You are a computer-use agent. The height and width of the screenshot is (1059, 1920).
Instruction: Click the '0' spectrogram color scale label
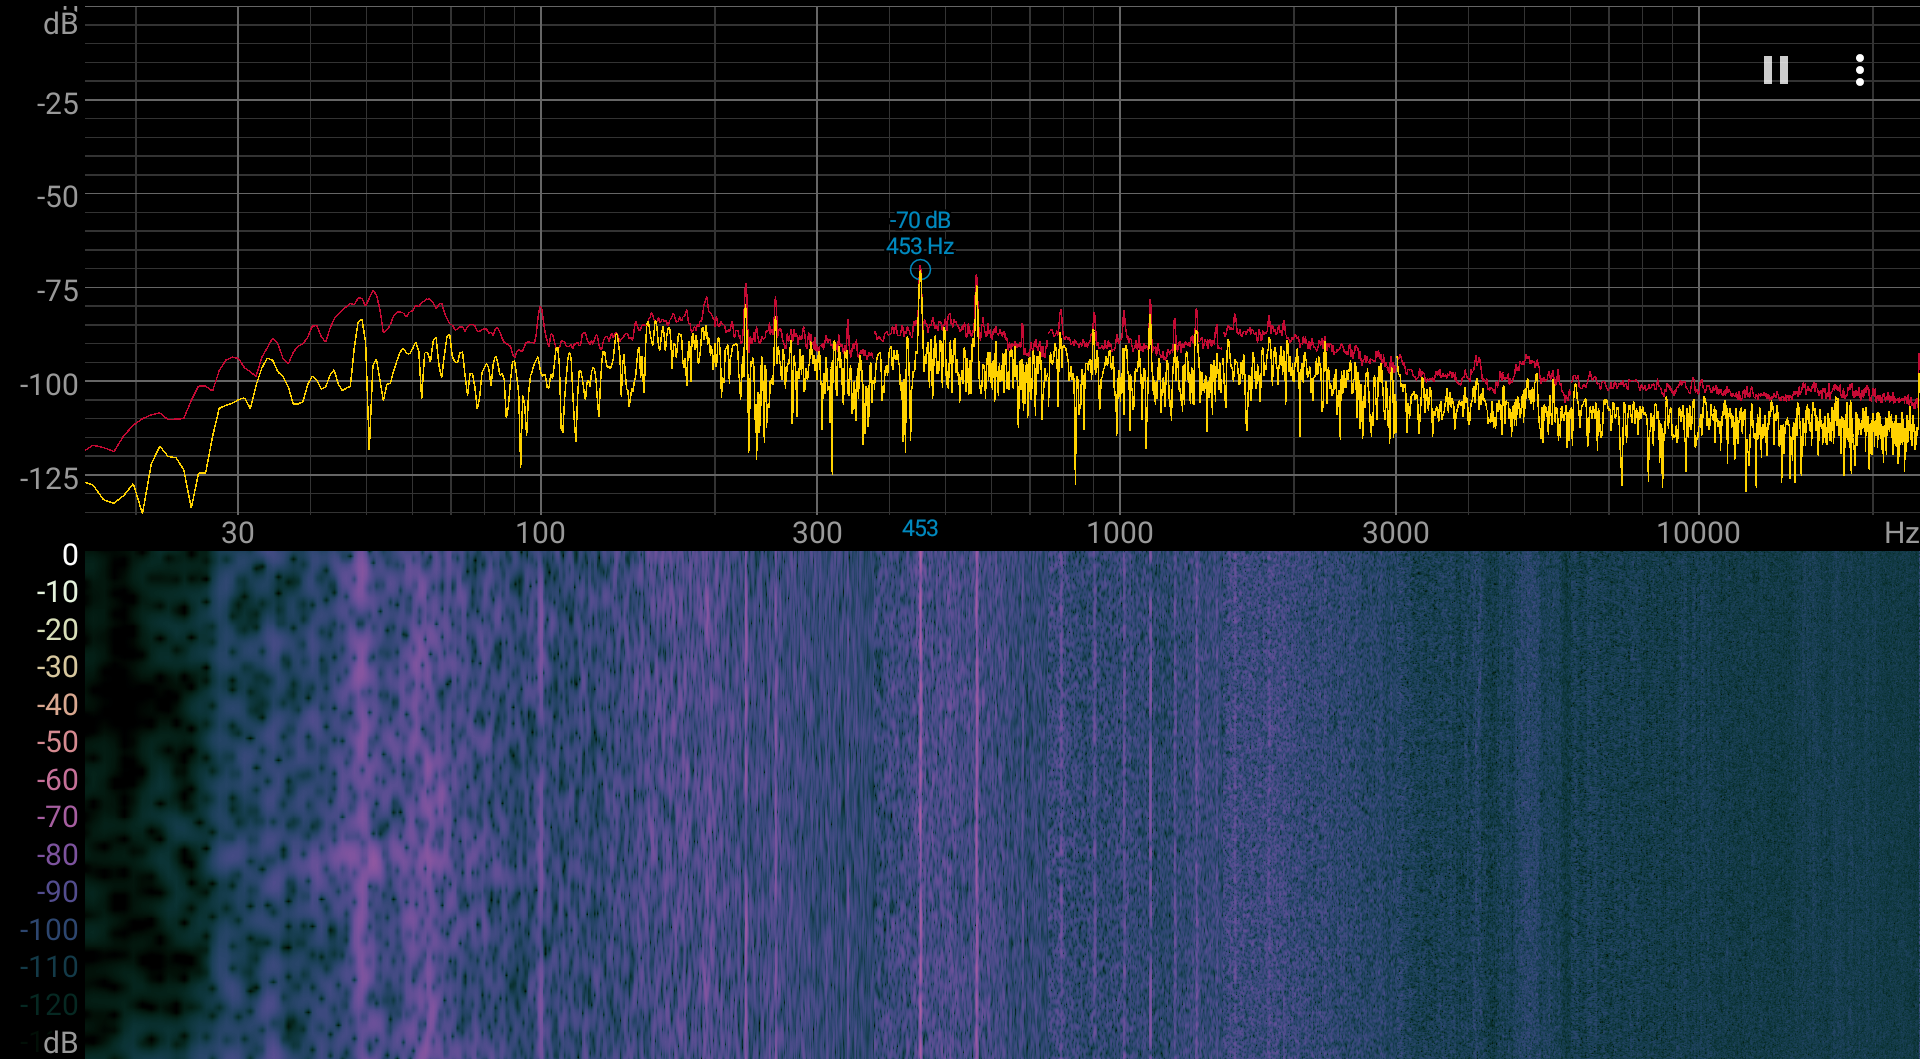70,555
